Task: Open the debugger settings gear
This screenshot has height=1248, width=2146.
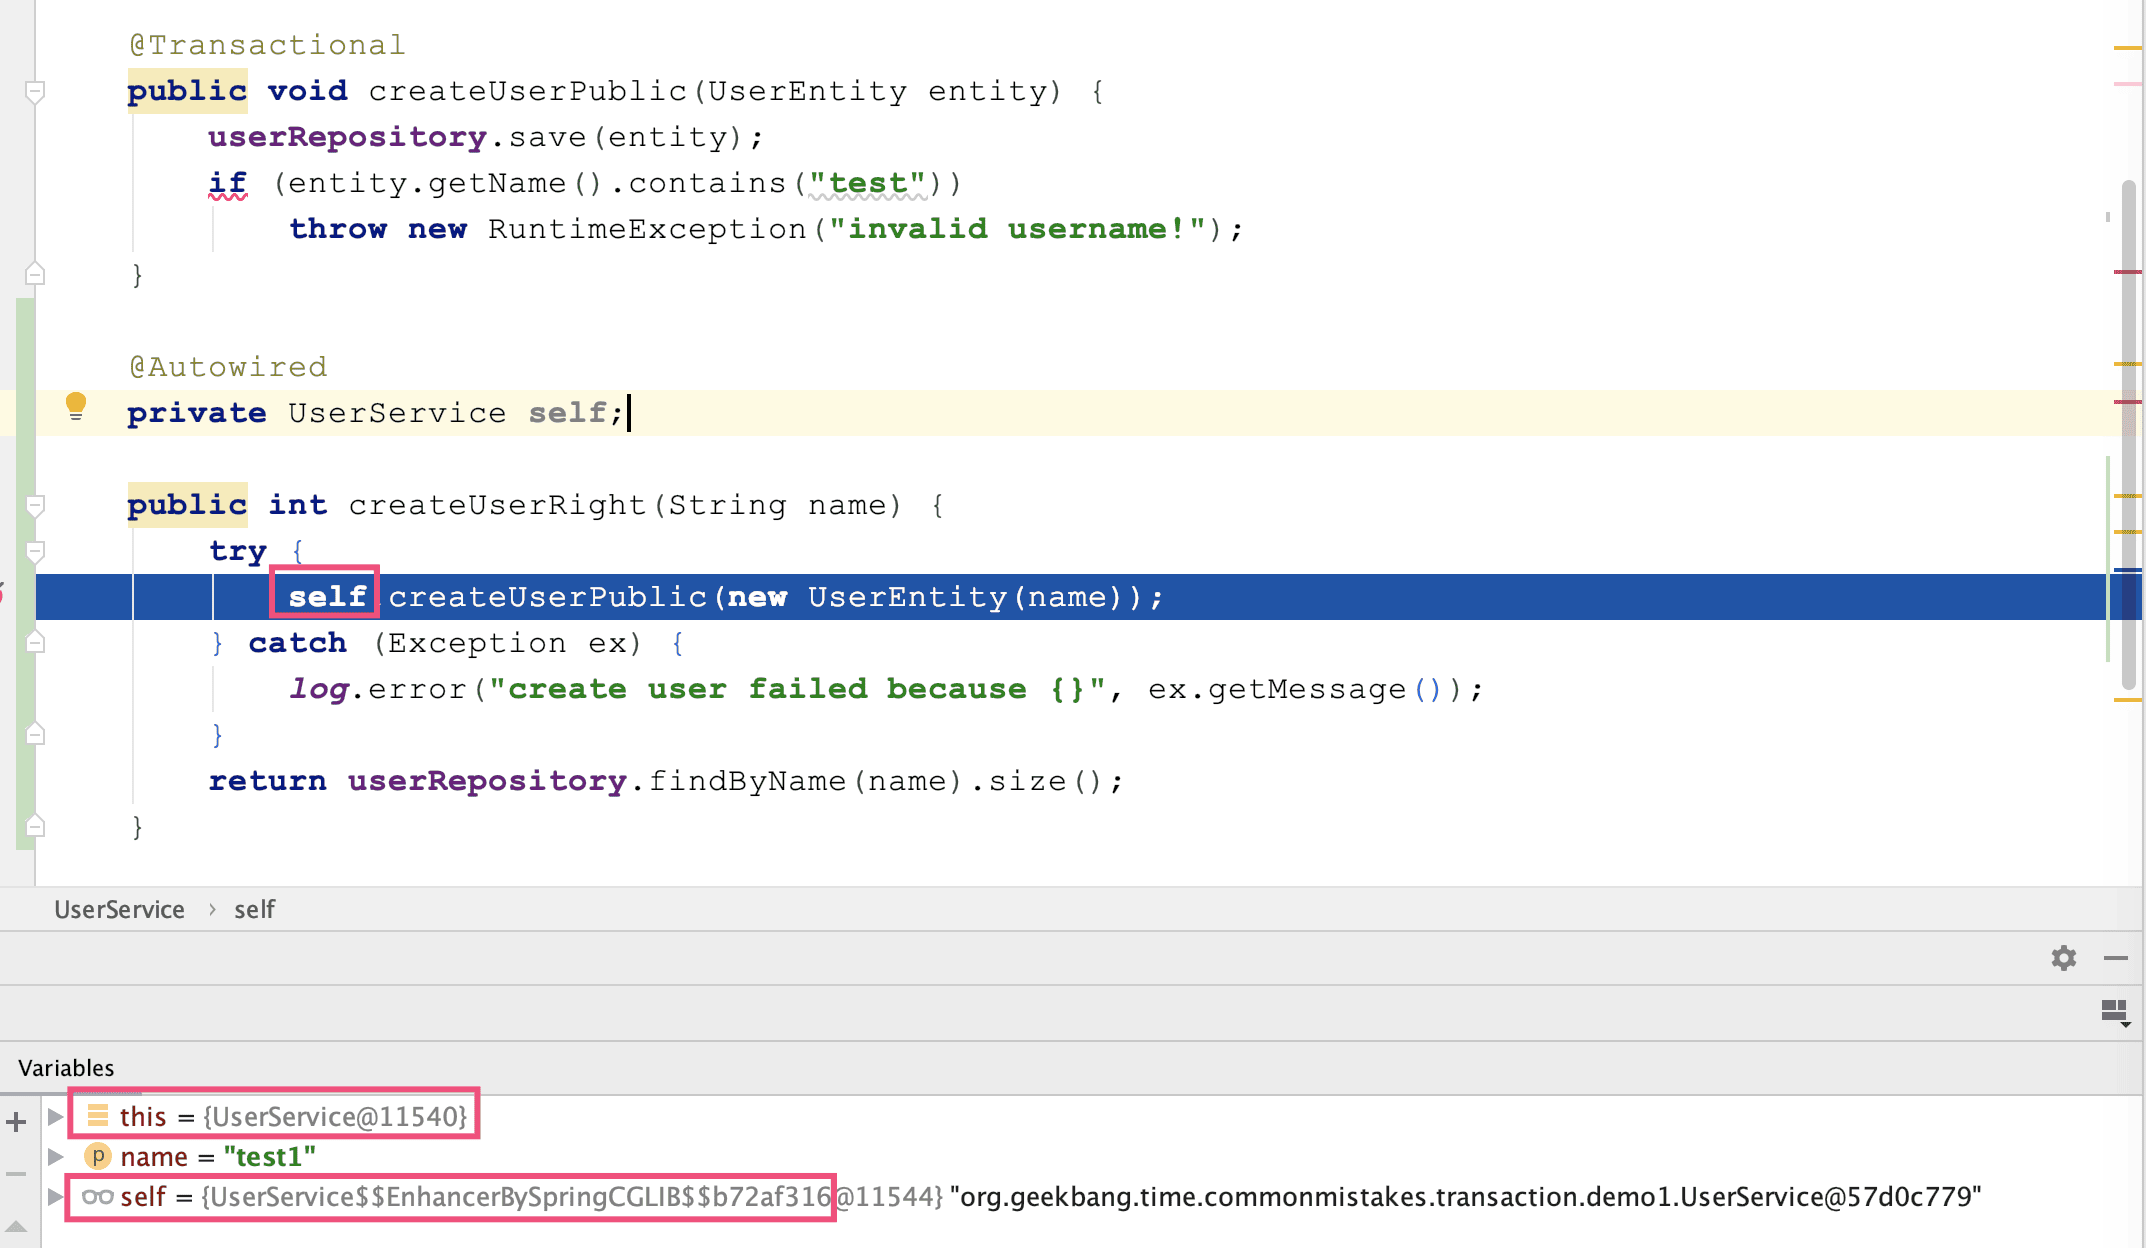Action: [2063, 958]
